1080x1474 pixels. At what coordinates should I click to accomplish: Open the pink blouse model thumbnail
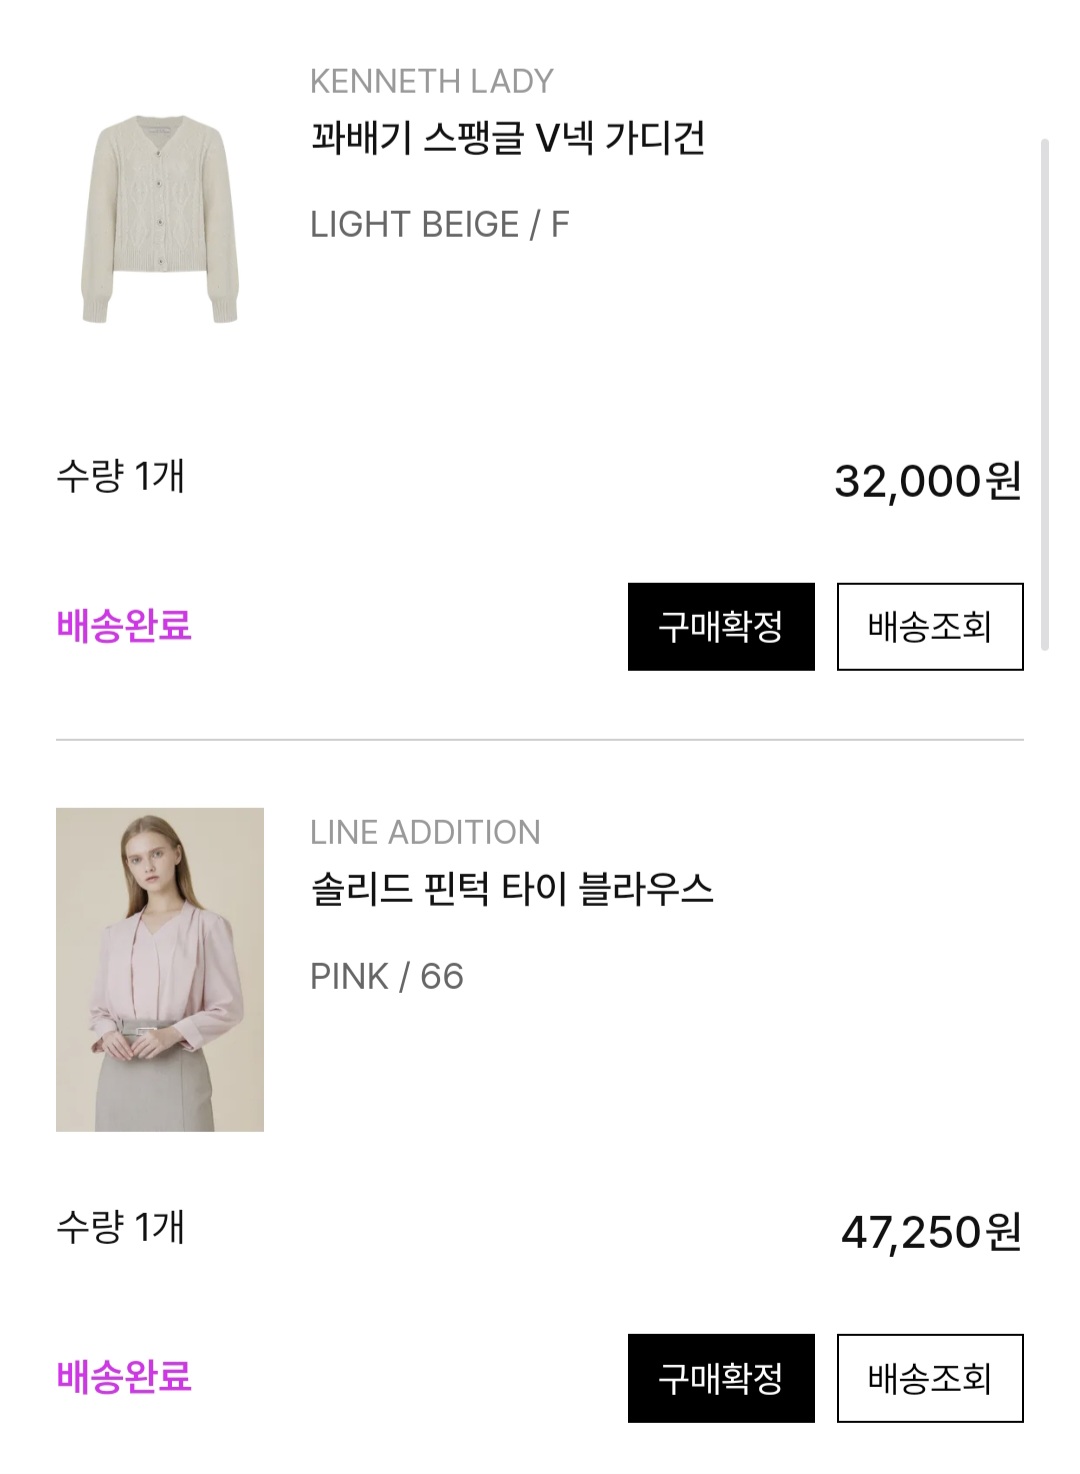coord(160,969)
